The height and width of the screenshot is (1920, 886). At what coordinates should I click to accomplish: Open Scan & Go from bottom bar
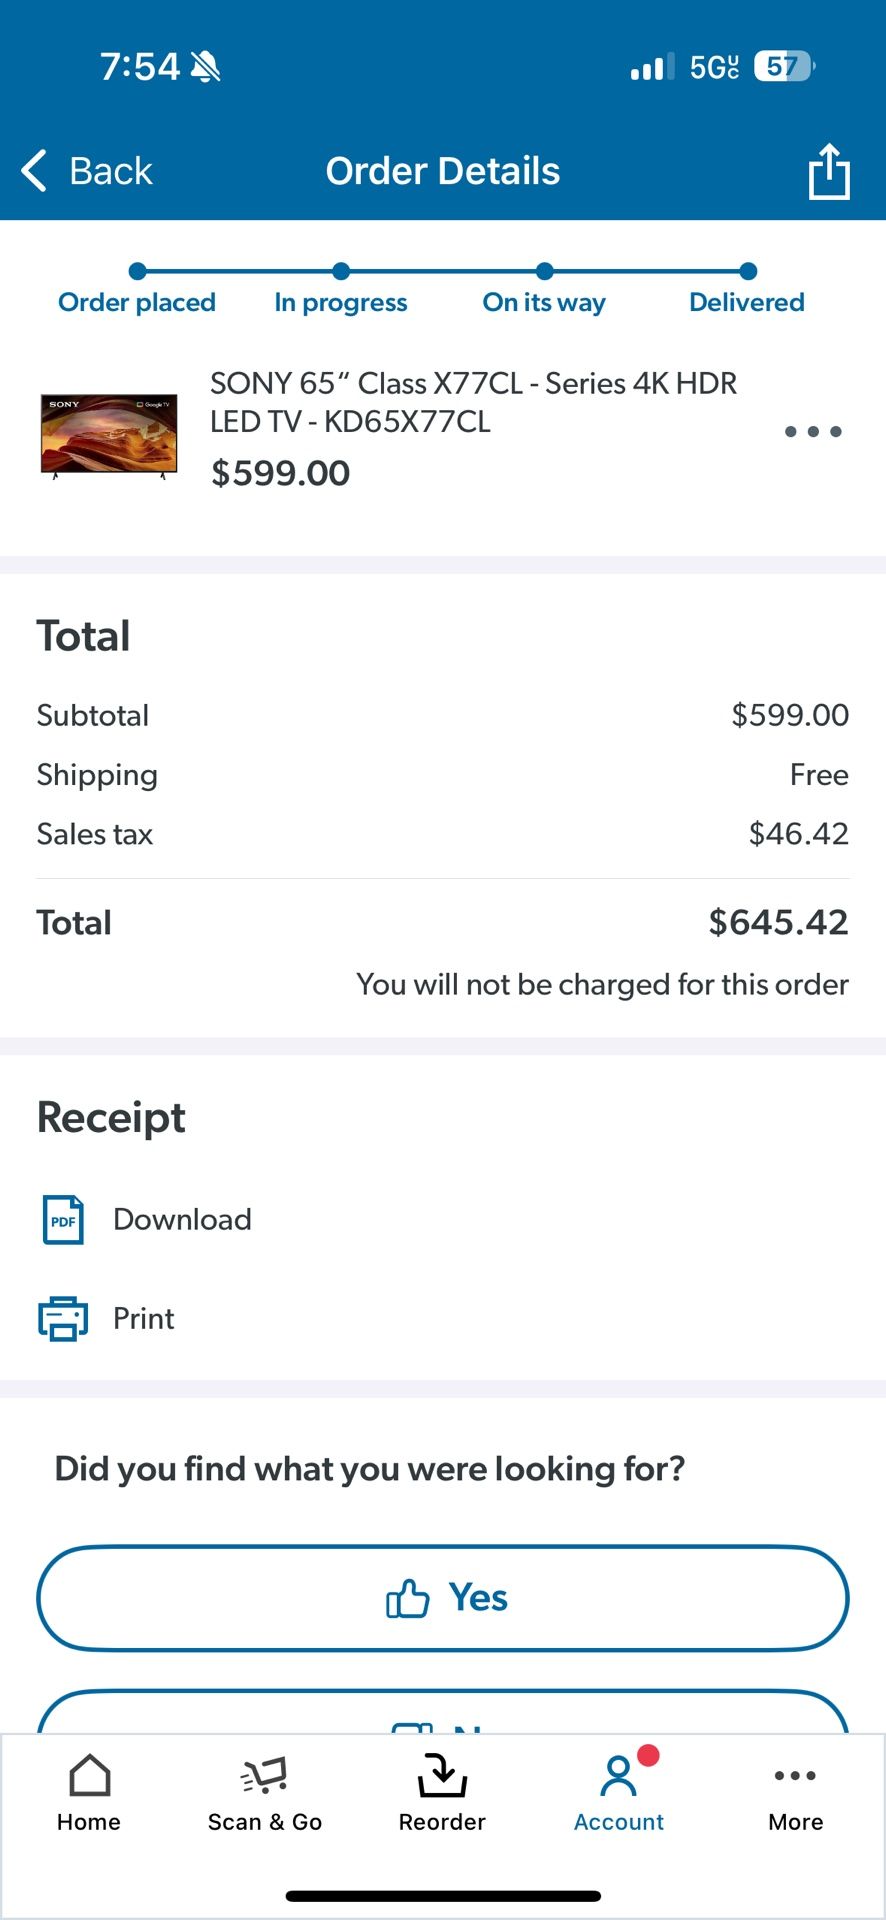point(265,1793)
